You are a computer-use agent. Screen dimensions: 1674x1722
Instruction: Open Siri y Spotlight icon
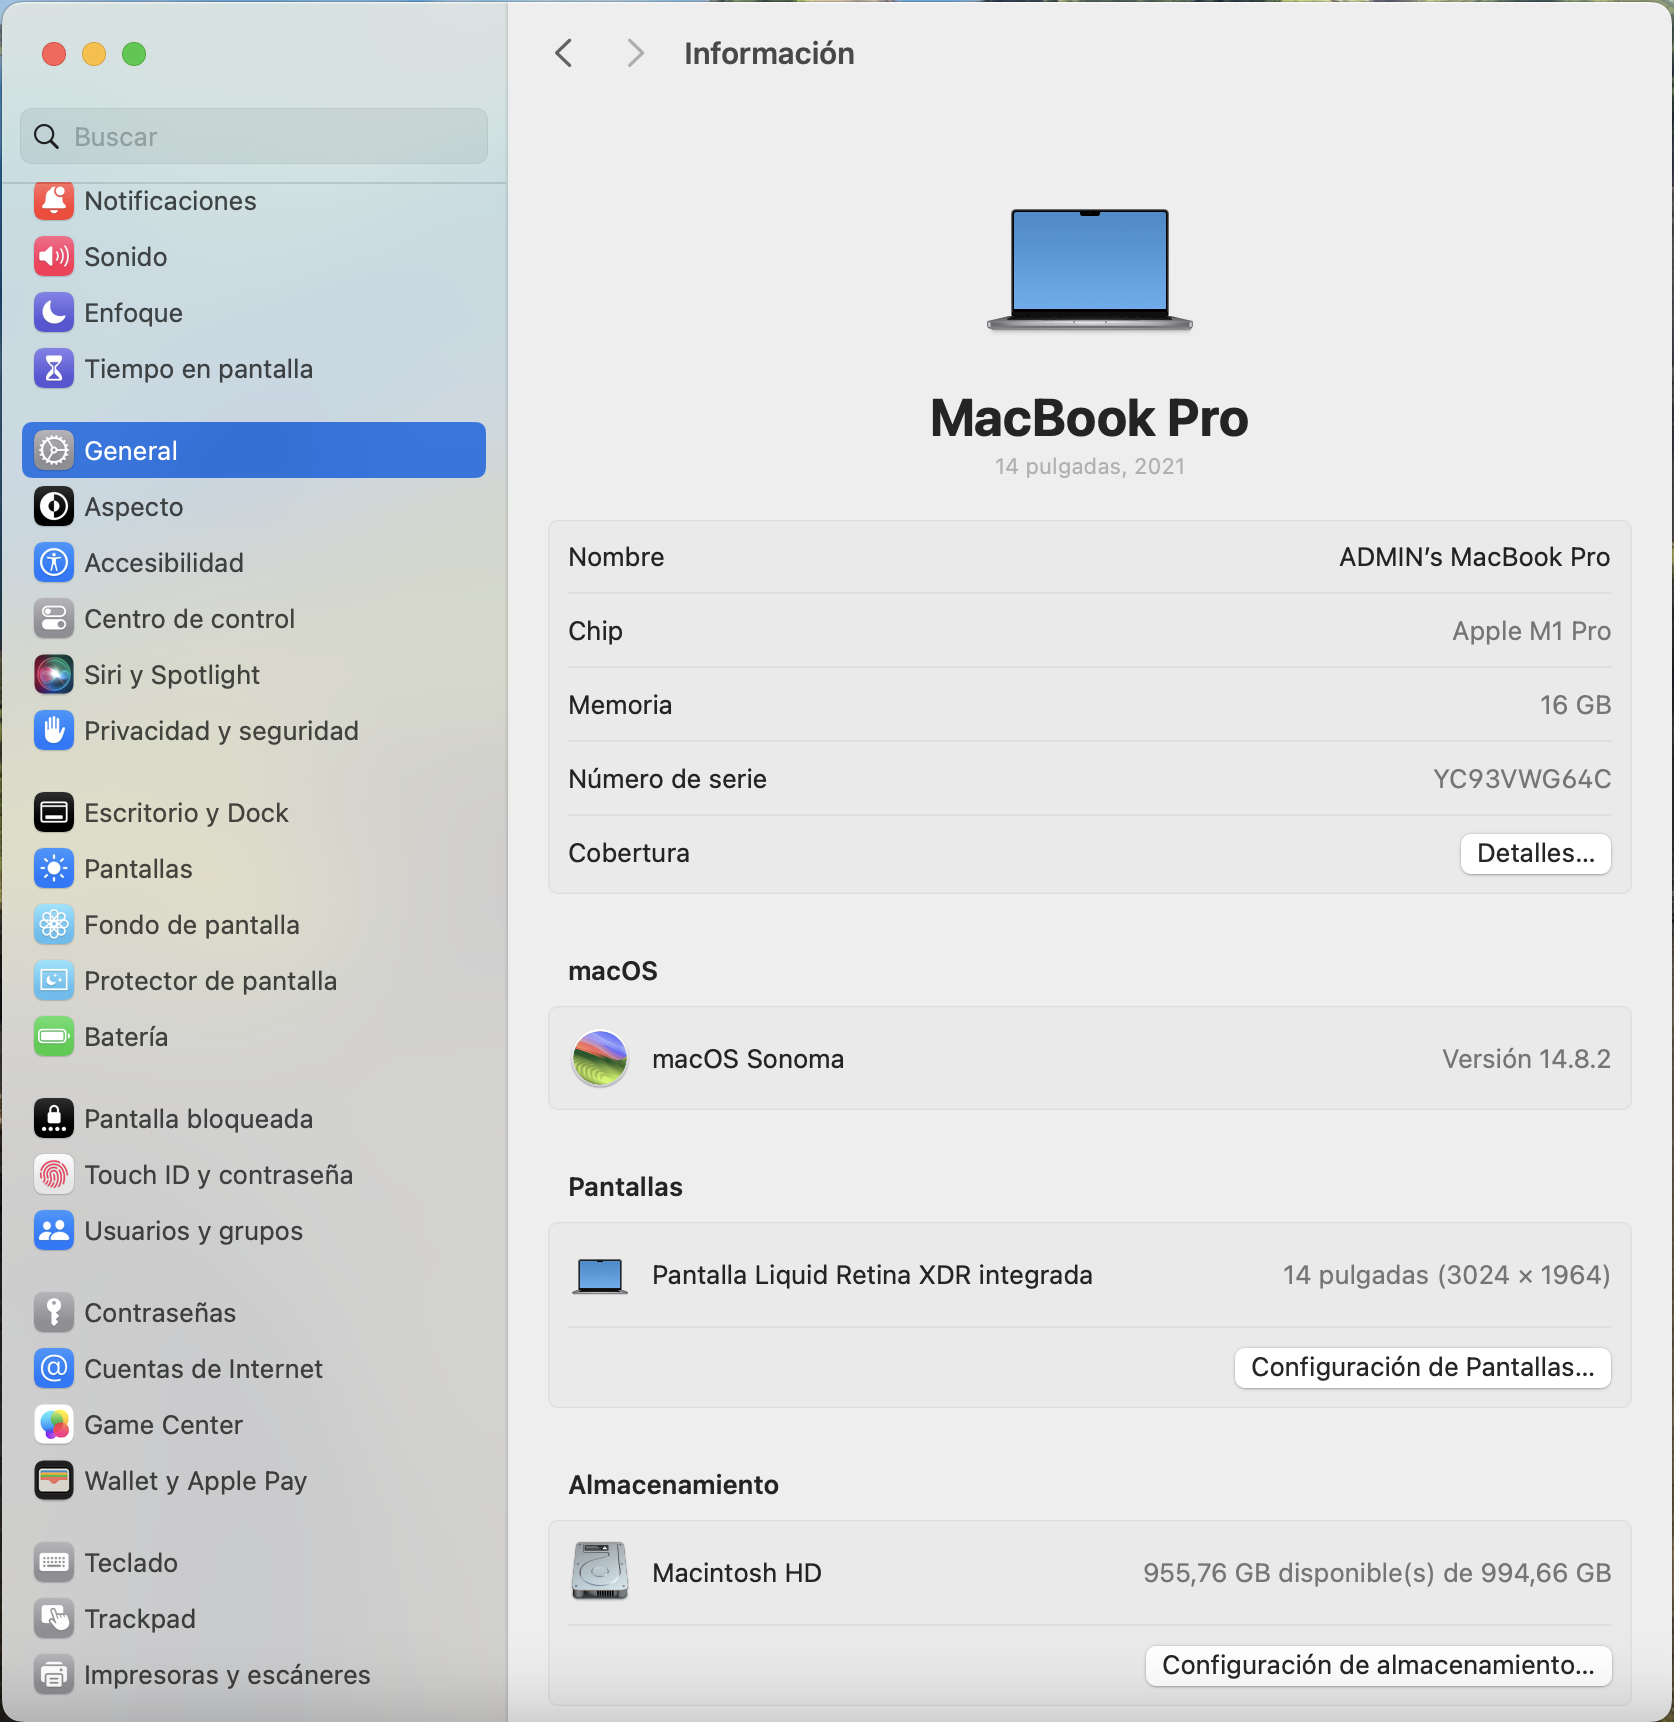click(x=54, y=675)
